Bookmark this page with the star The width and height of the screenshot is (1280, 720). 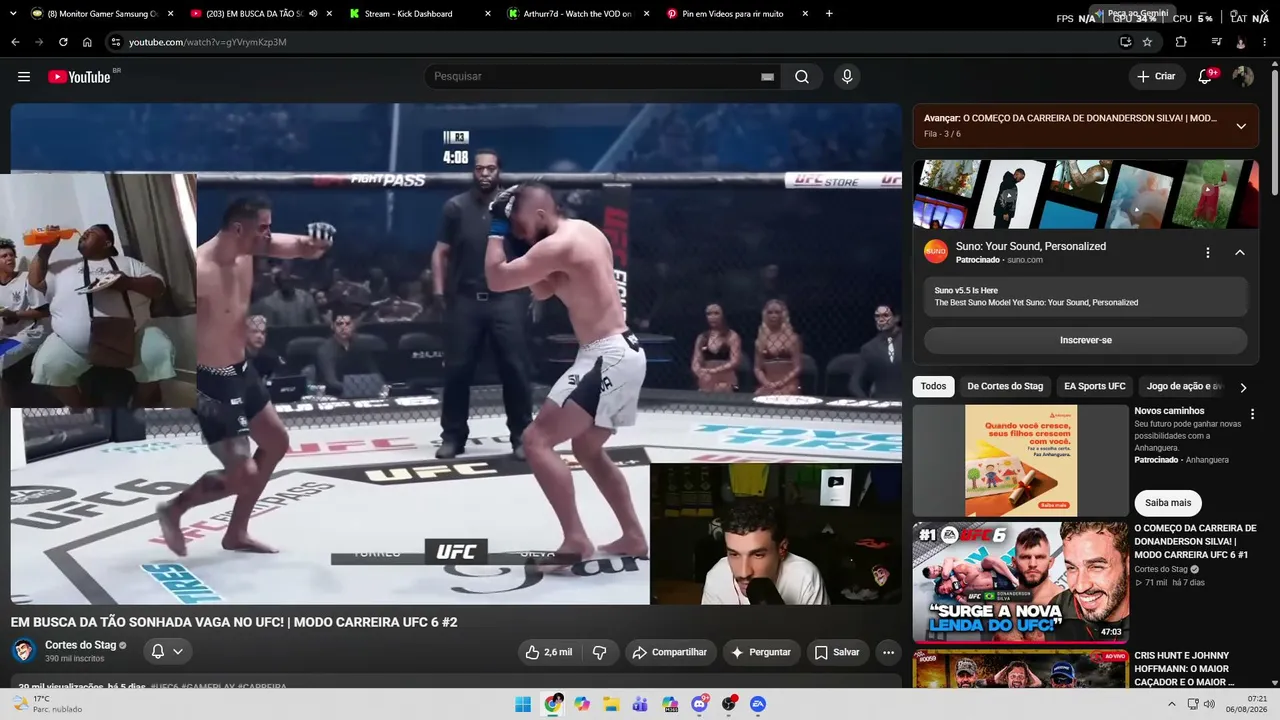(1147, 42)
